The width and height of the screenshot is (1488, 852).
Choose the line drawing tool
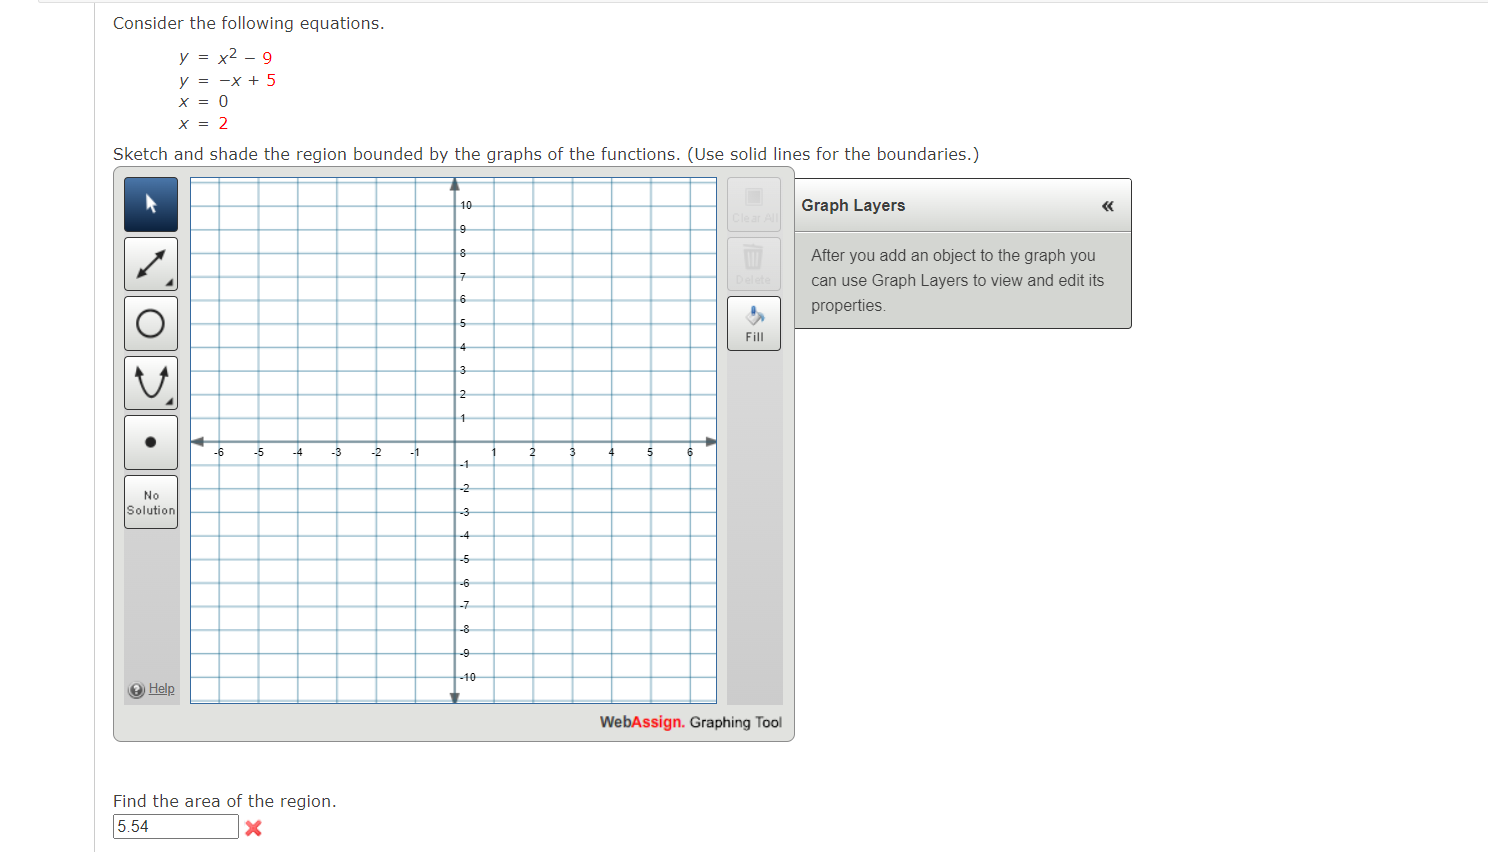pos(150,263)
